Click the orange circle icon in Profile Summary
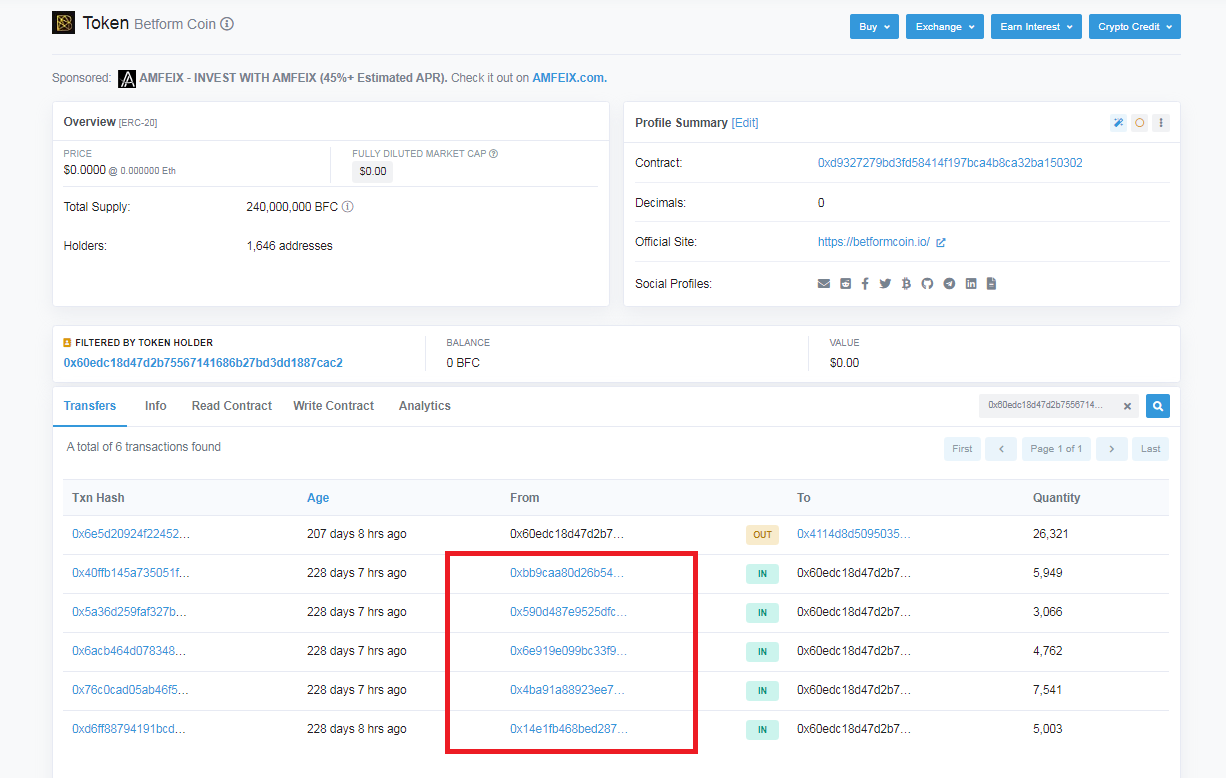This screenshot has width=1226, height=778. 1140,123
